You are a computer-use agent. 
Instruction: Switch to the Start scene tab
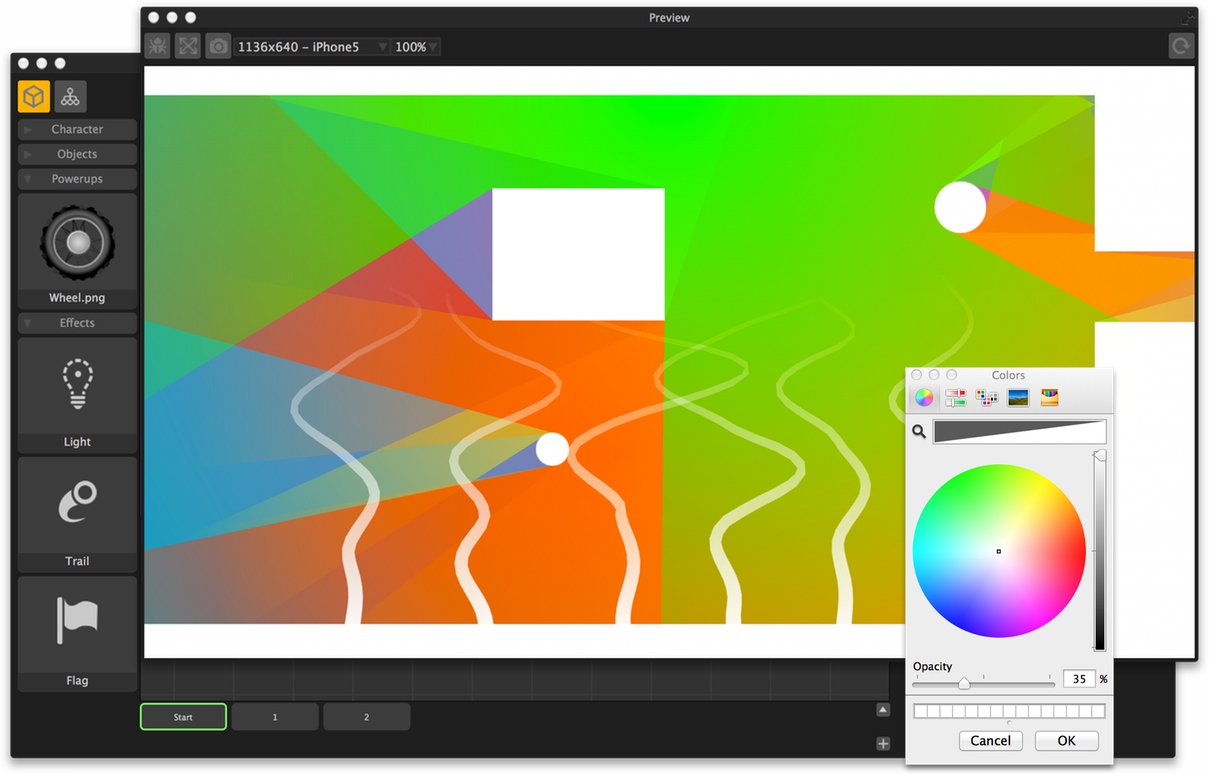(183, 717)
